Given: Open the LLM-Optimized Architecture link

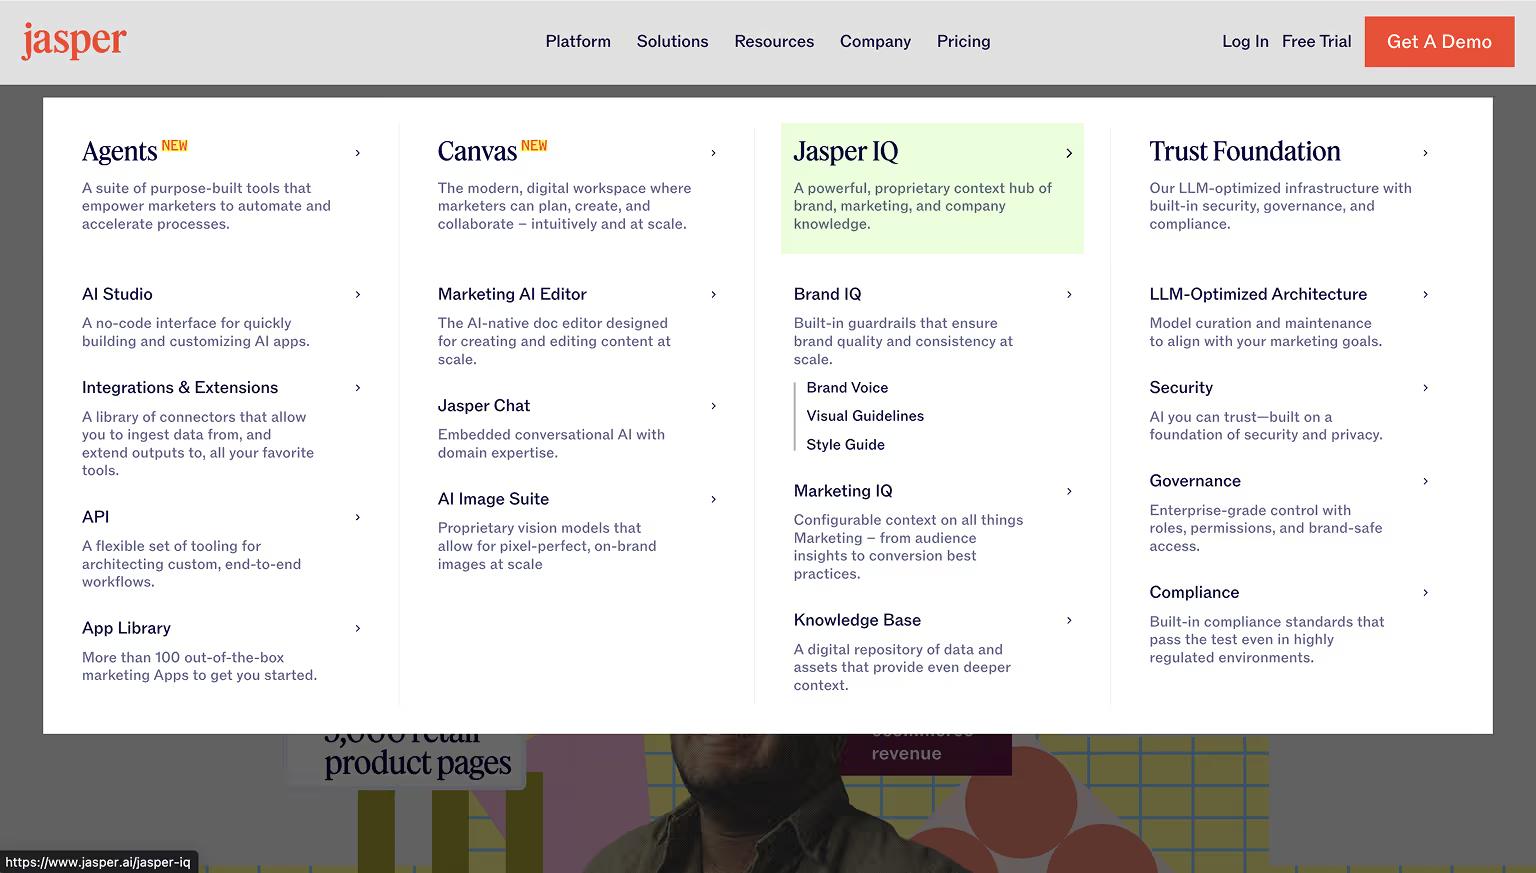Looking at the screenshot, I should pyautogui.click(x=1258, y=294).
